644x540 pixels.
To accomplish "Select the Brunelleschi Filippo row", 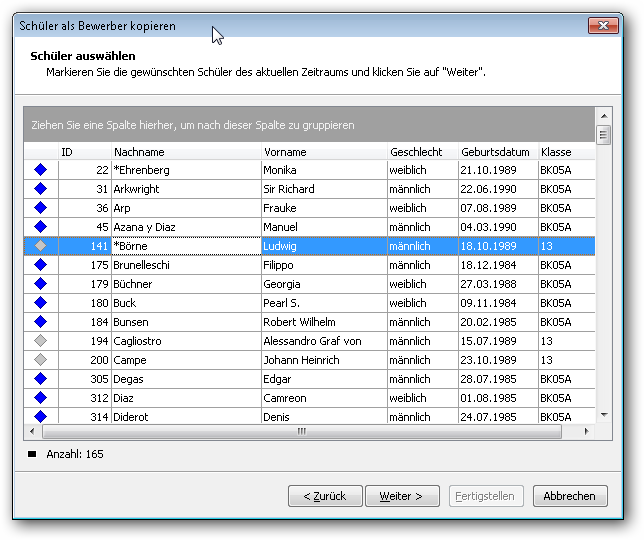I will (309, 265).
